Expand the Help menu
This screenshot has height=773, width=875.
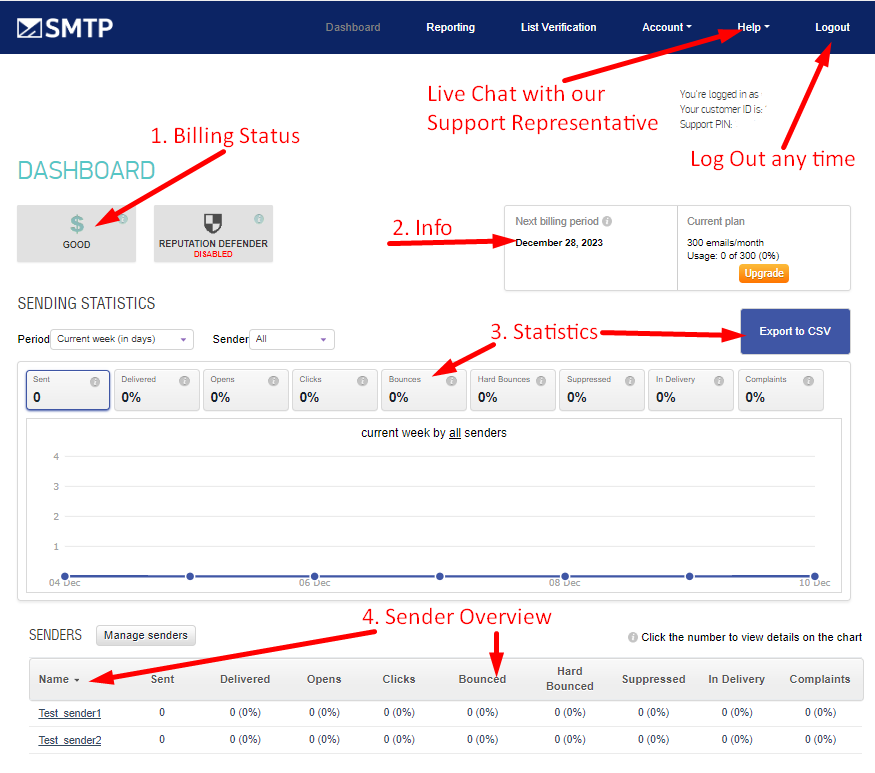point(753,27)
